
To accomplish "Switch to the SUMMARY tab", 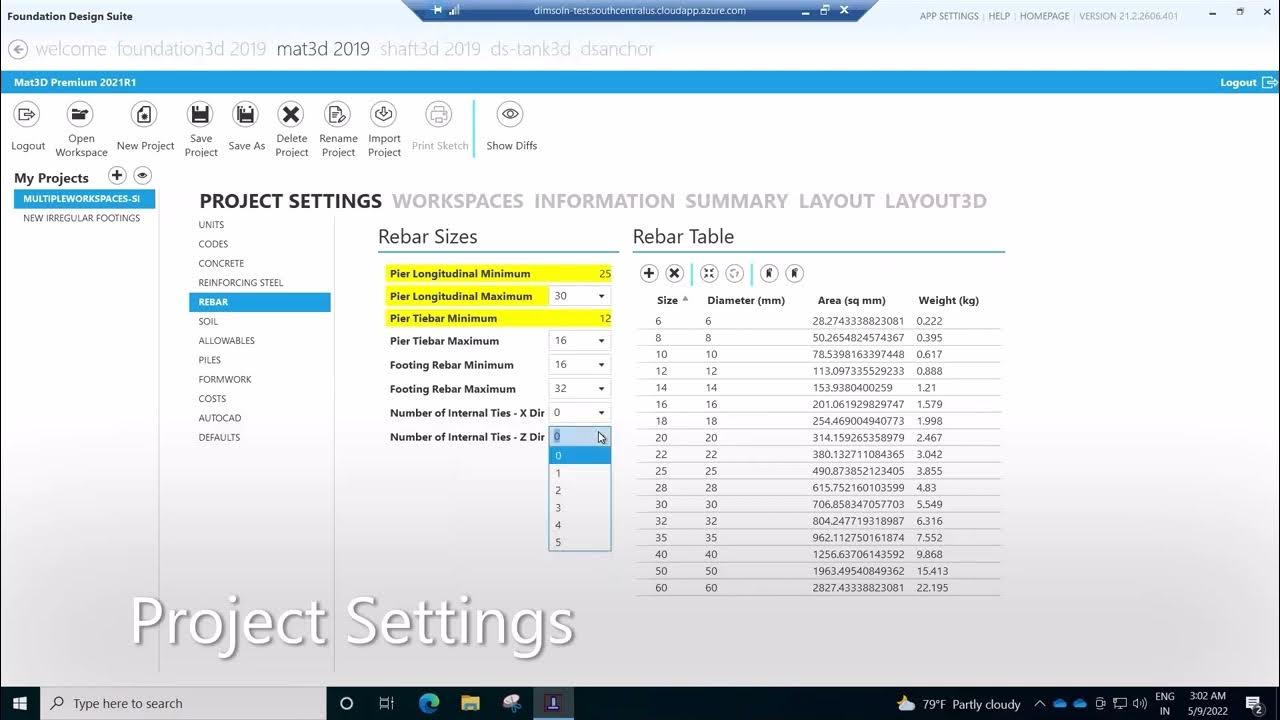I will click(736, 201).
